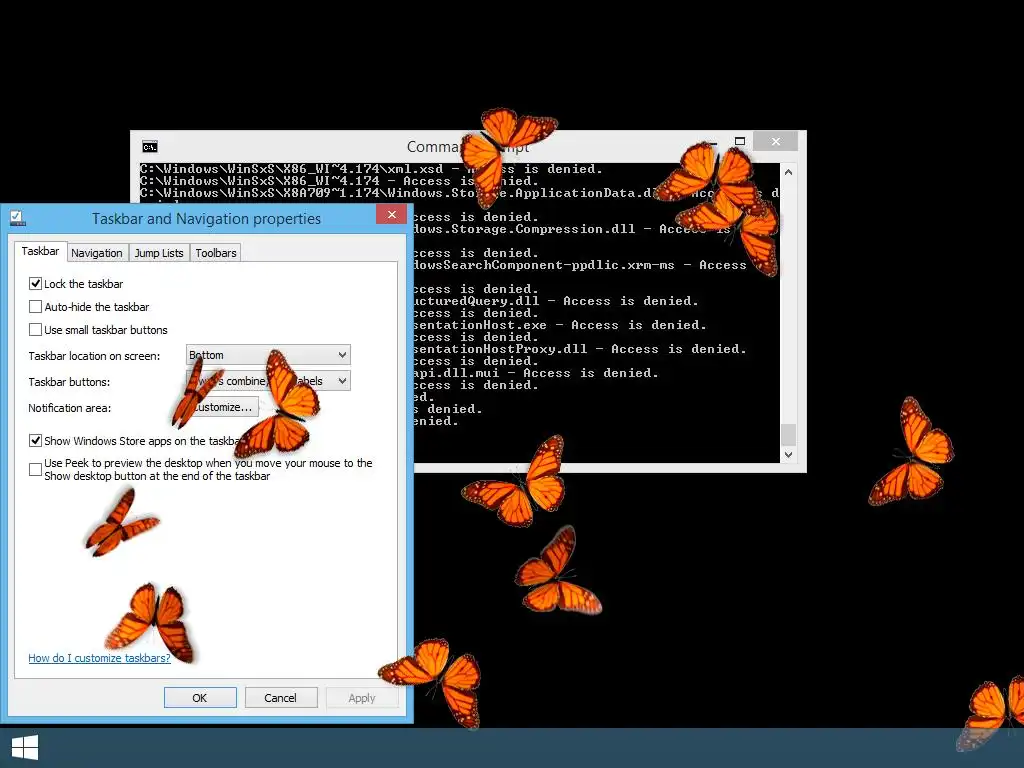Image resolution: width=1024 pixels, height=768 pixels.
Task: Enable Auto-hide the taskbar
Action: 35,306
